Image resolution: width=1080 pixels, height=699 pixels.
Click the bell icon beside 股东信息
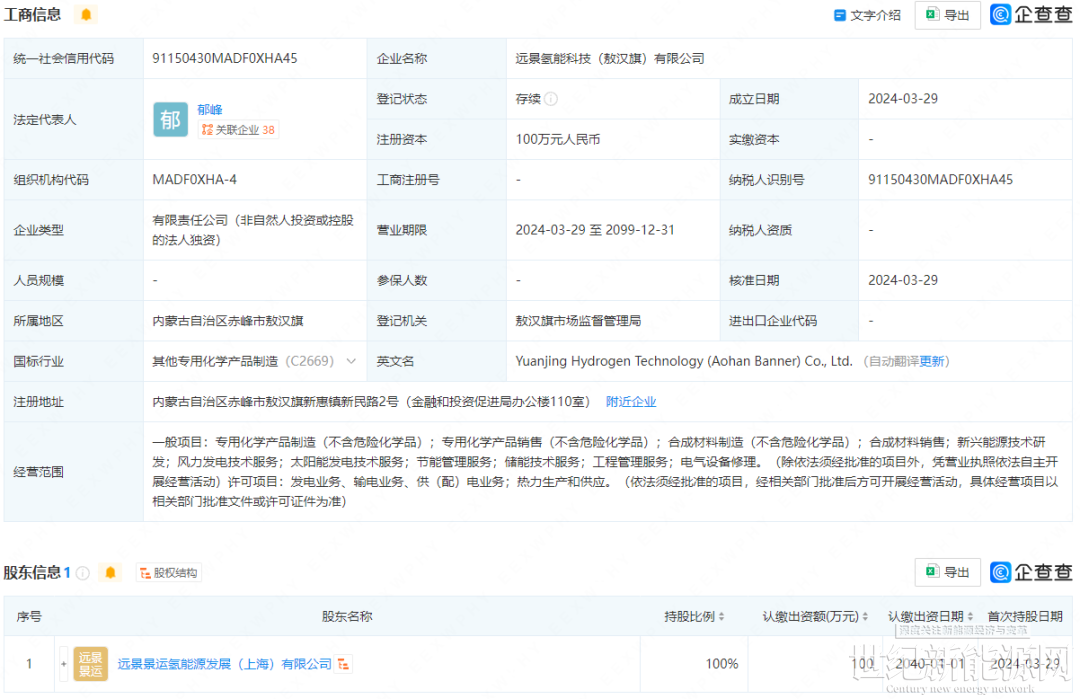click(x=110, y=573)
